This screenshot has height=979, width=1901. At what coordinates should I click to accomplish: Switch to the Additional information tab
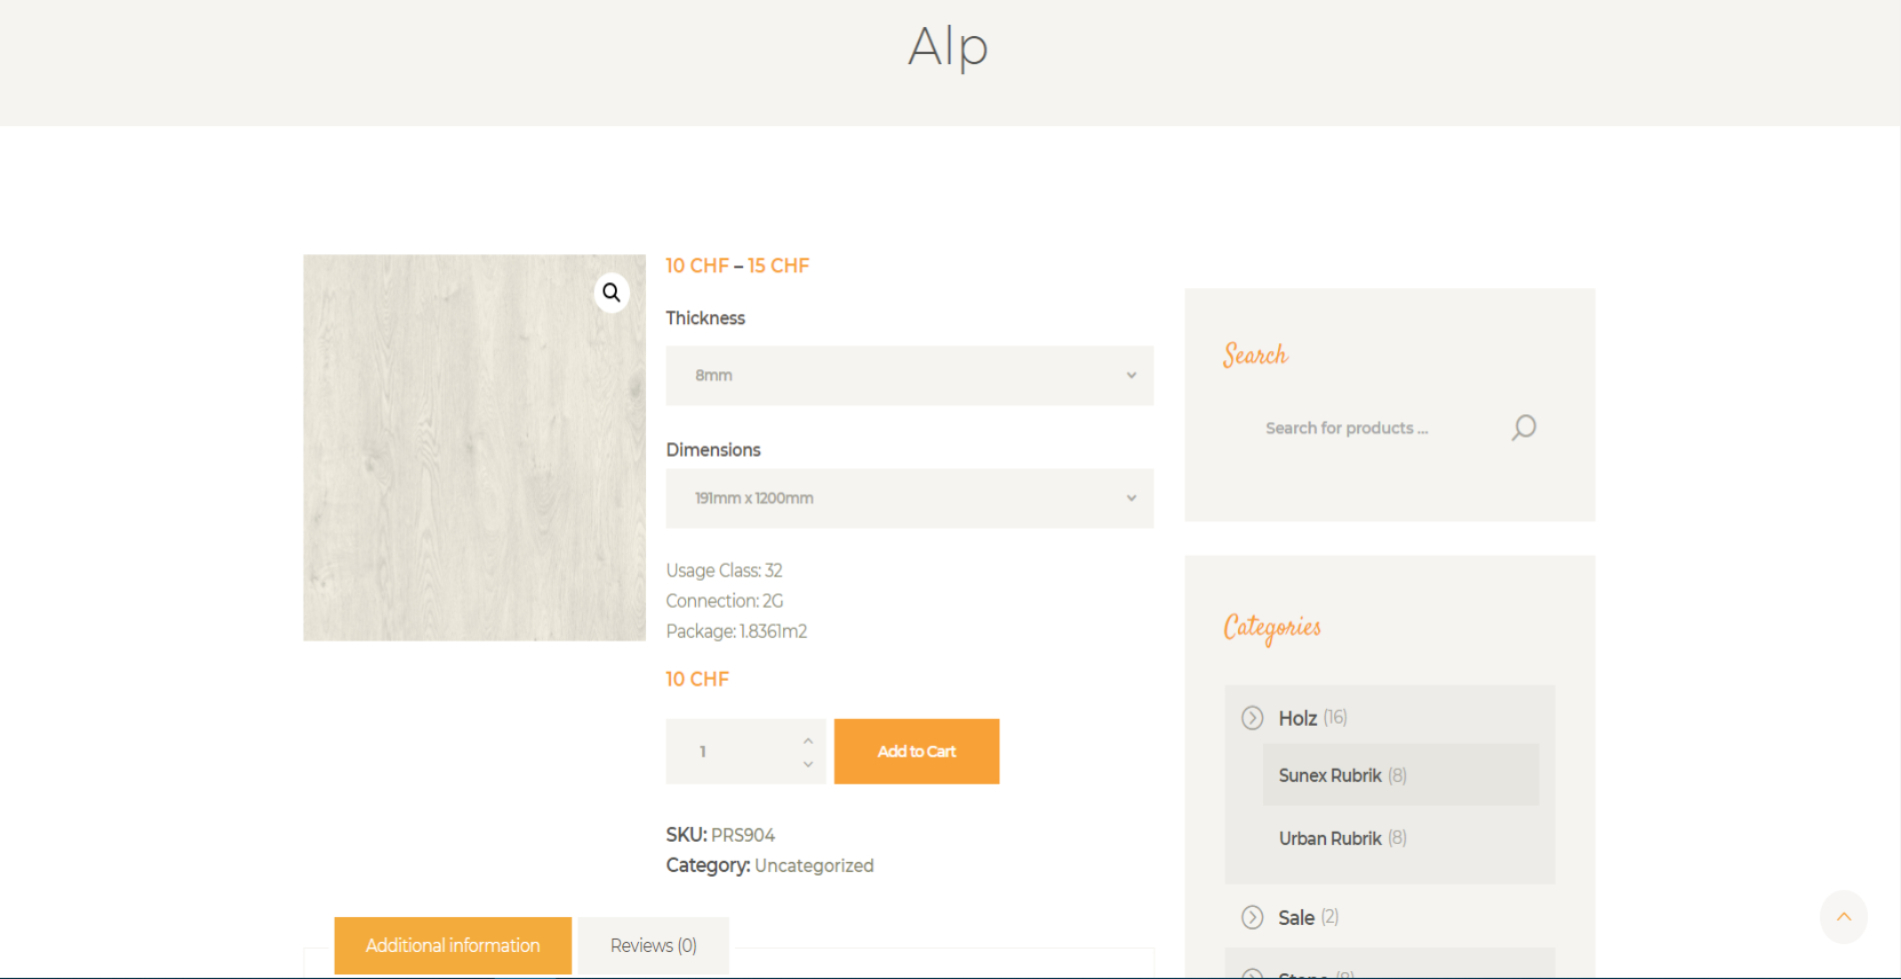tap(453, 945)
